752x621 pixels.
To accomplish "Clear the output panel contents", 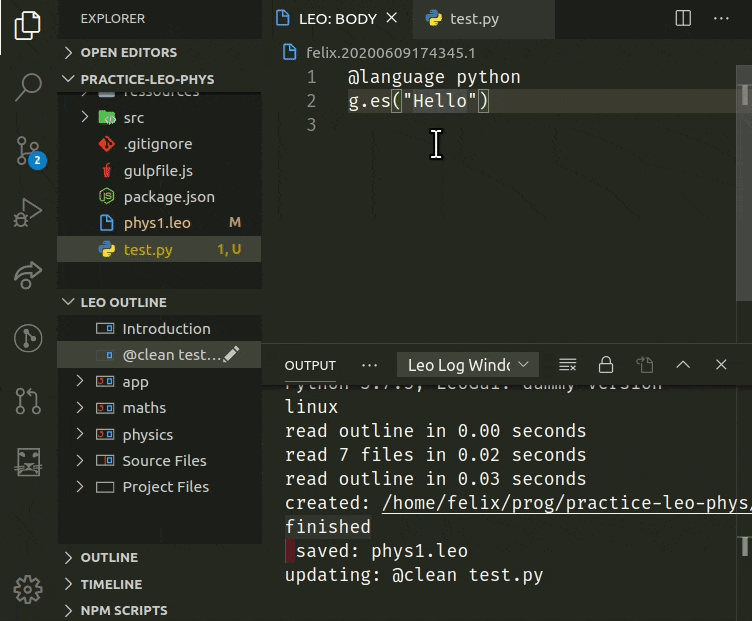I will (x=567, y=365).
